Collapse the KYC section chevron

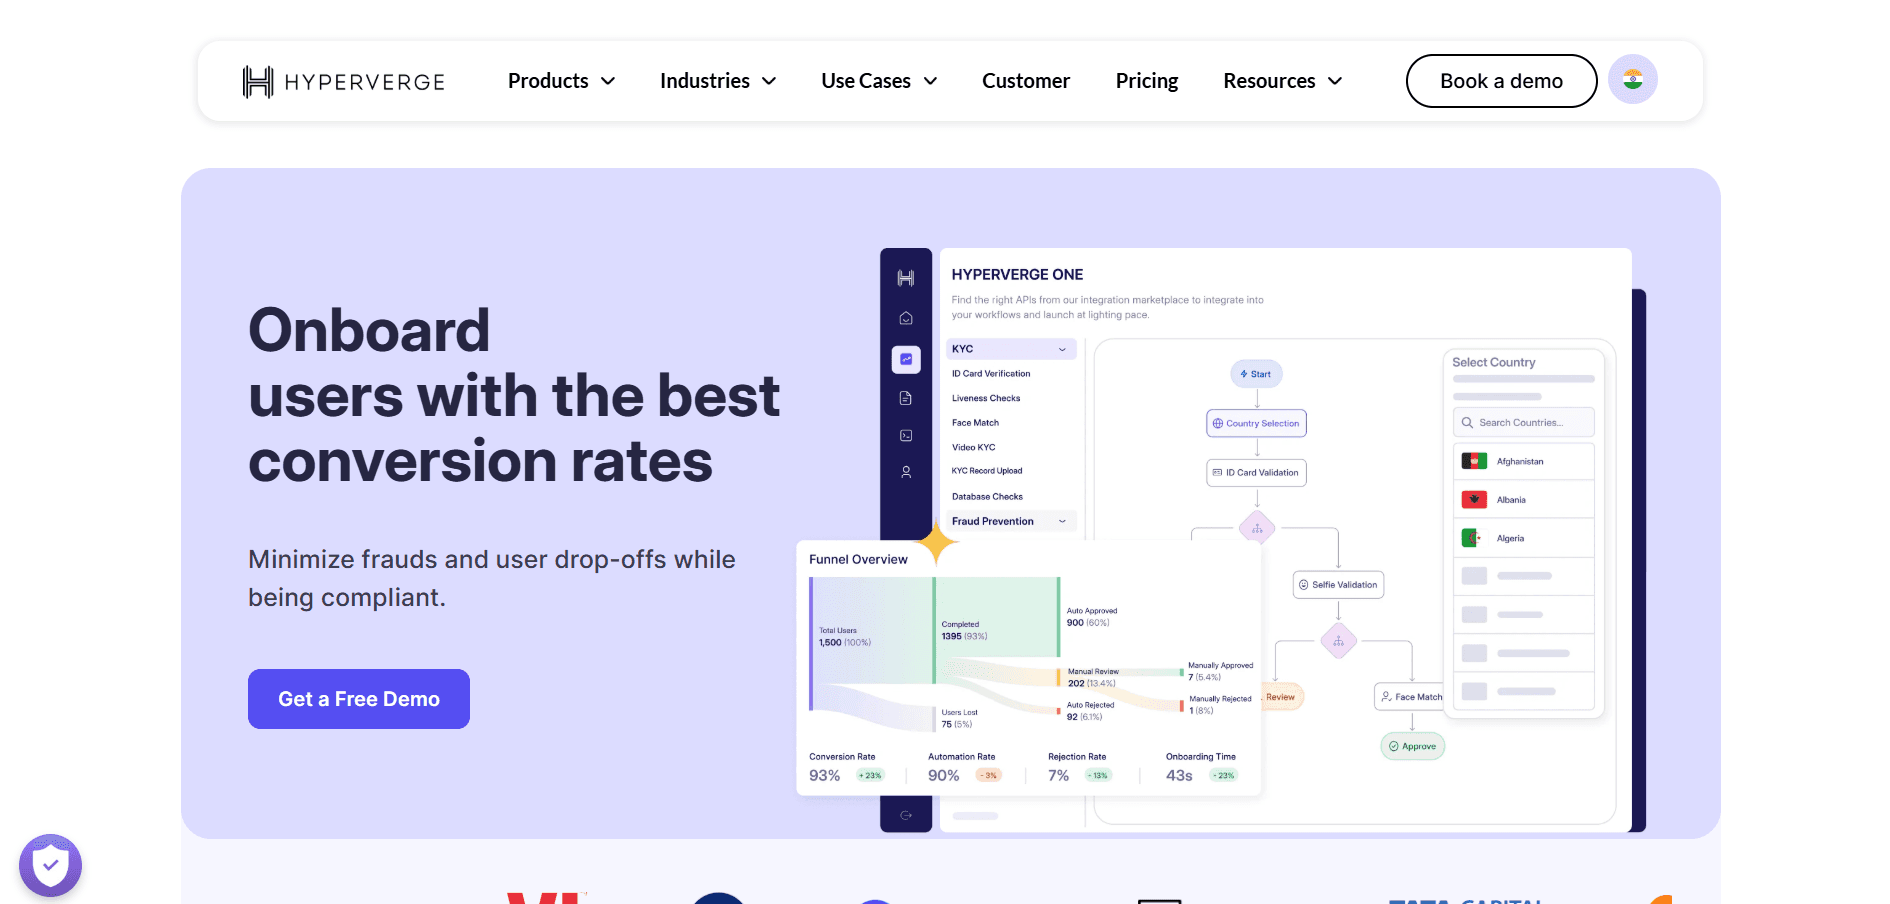(x=1062, y=349)
